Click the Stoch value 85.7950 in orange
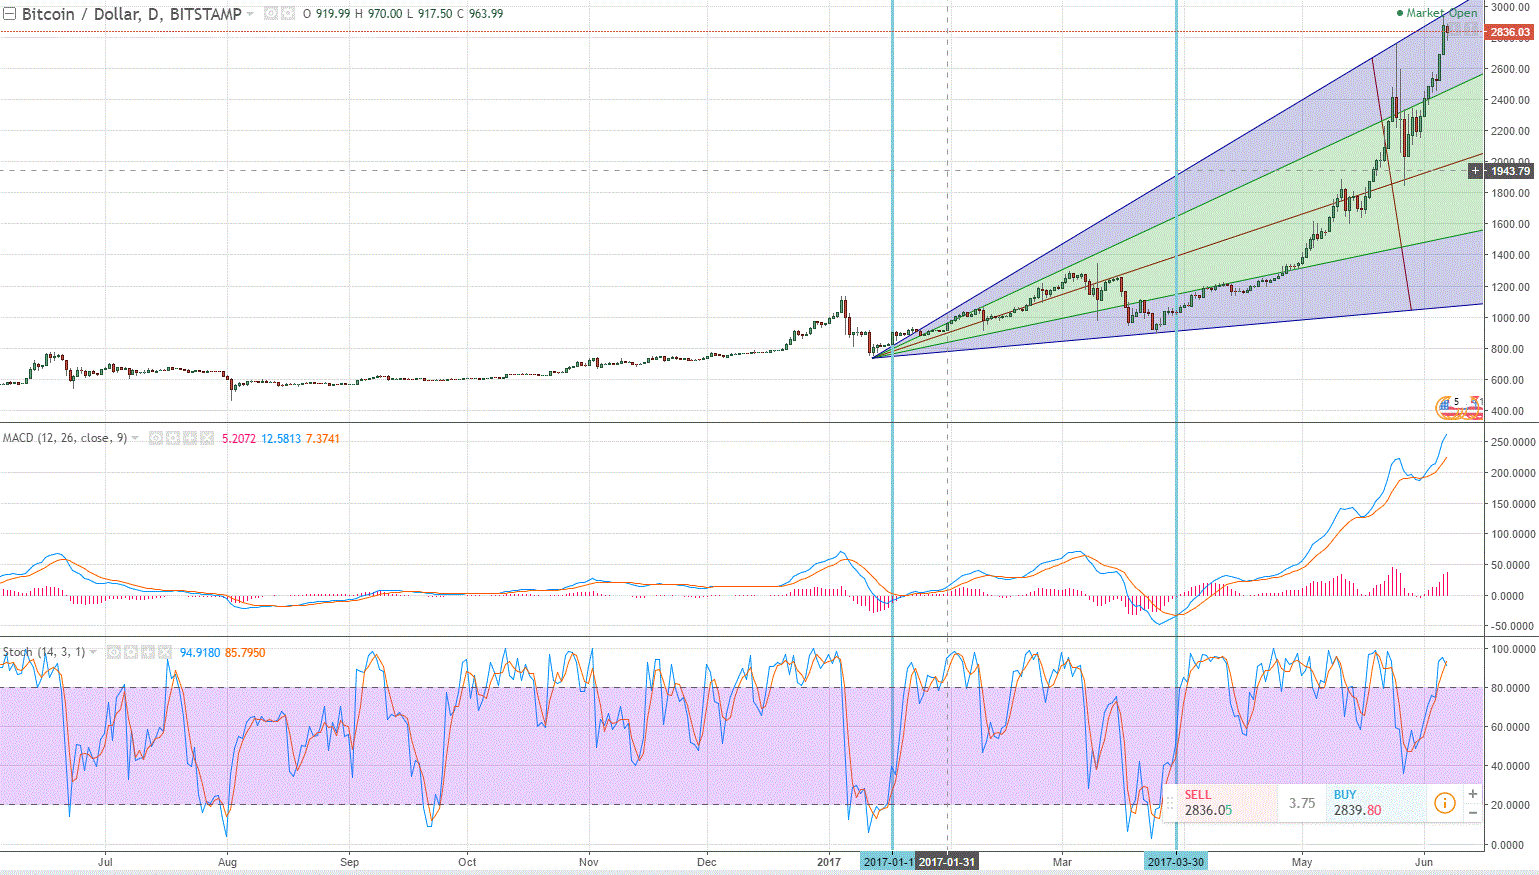This screenshot has height=875, width=1539. 245,652
